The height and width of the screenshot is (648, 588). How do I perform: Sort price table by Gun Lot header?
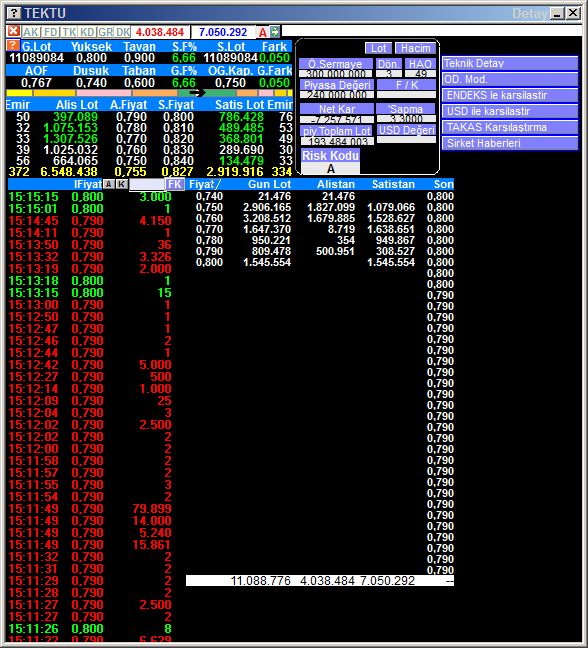(269, 184)
